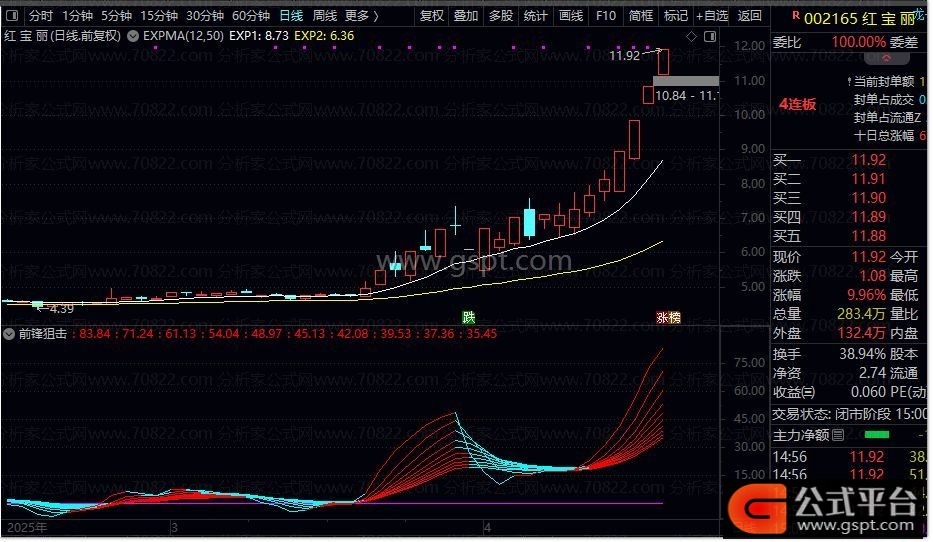Switch to 5分钟 period

click(116, 16)
